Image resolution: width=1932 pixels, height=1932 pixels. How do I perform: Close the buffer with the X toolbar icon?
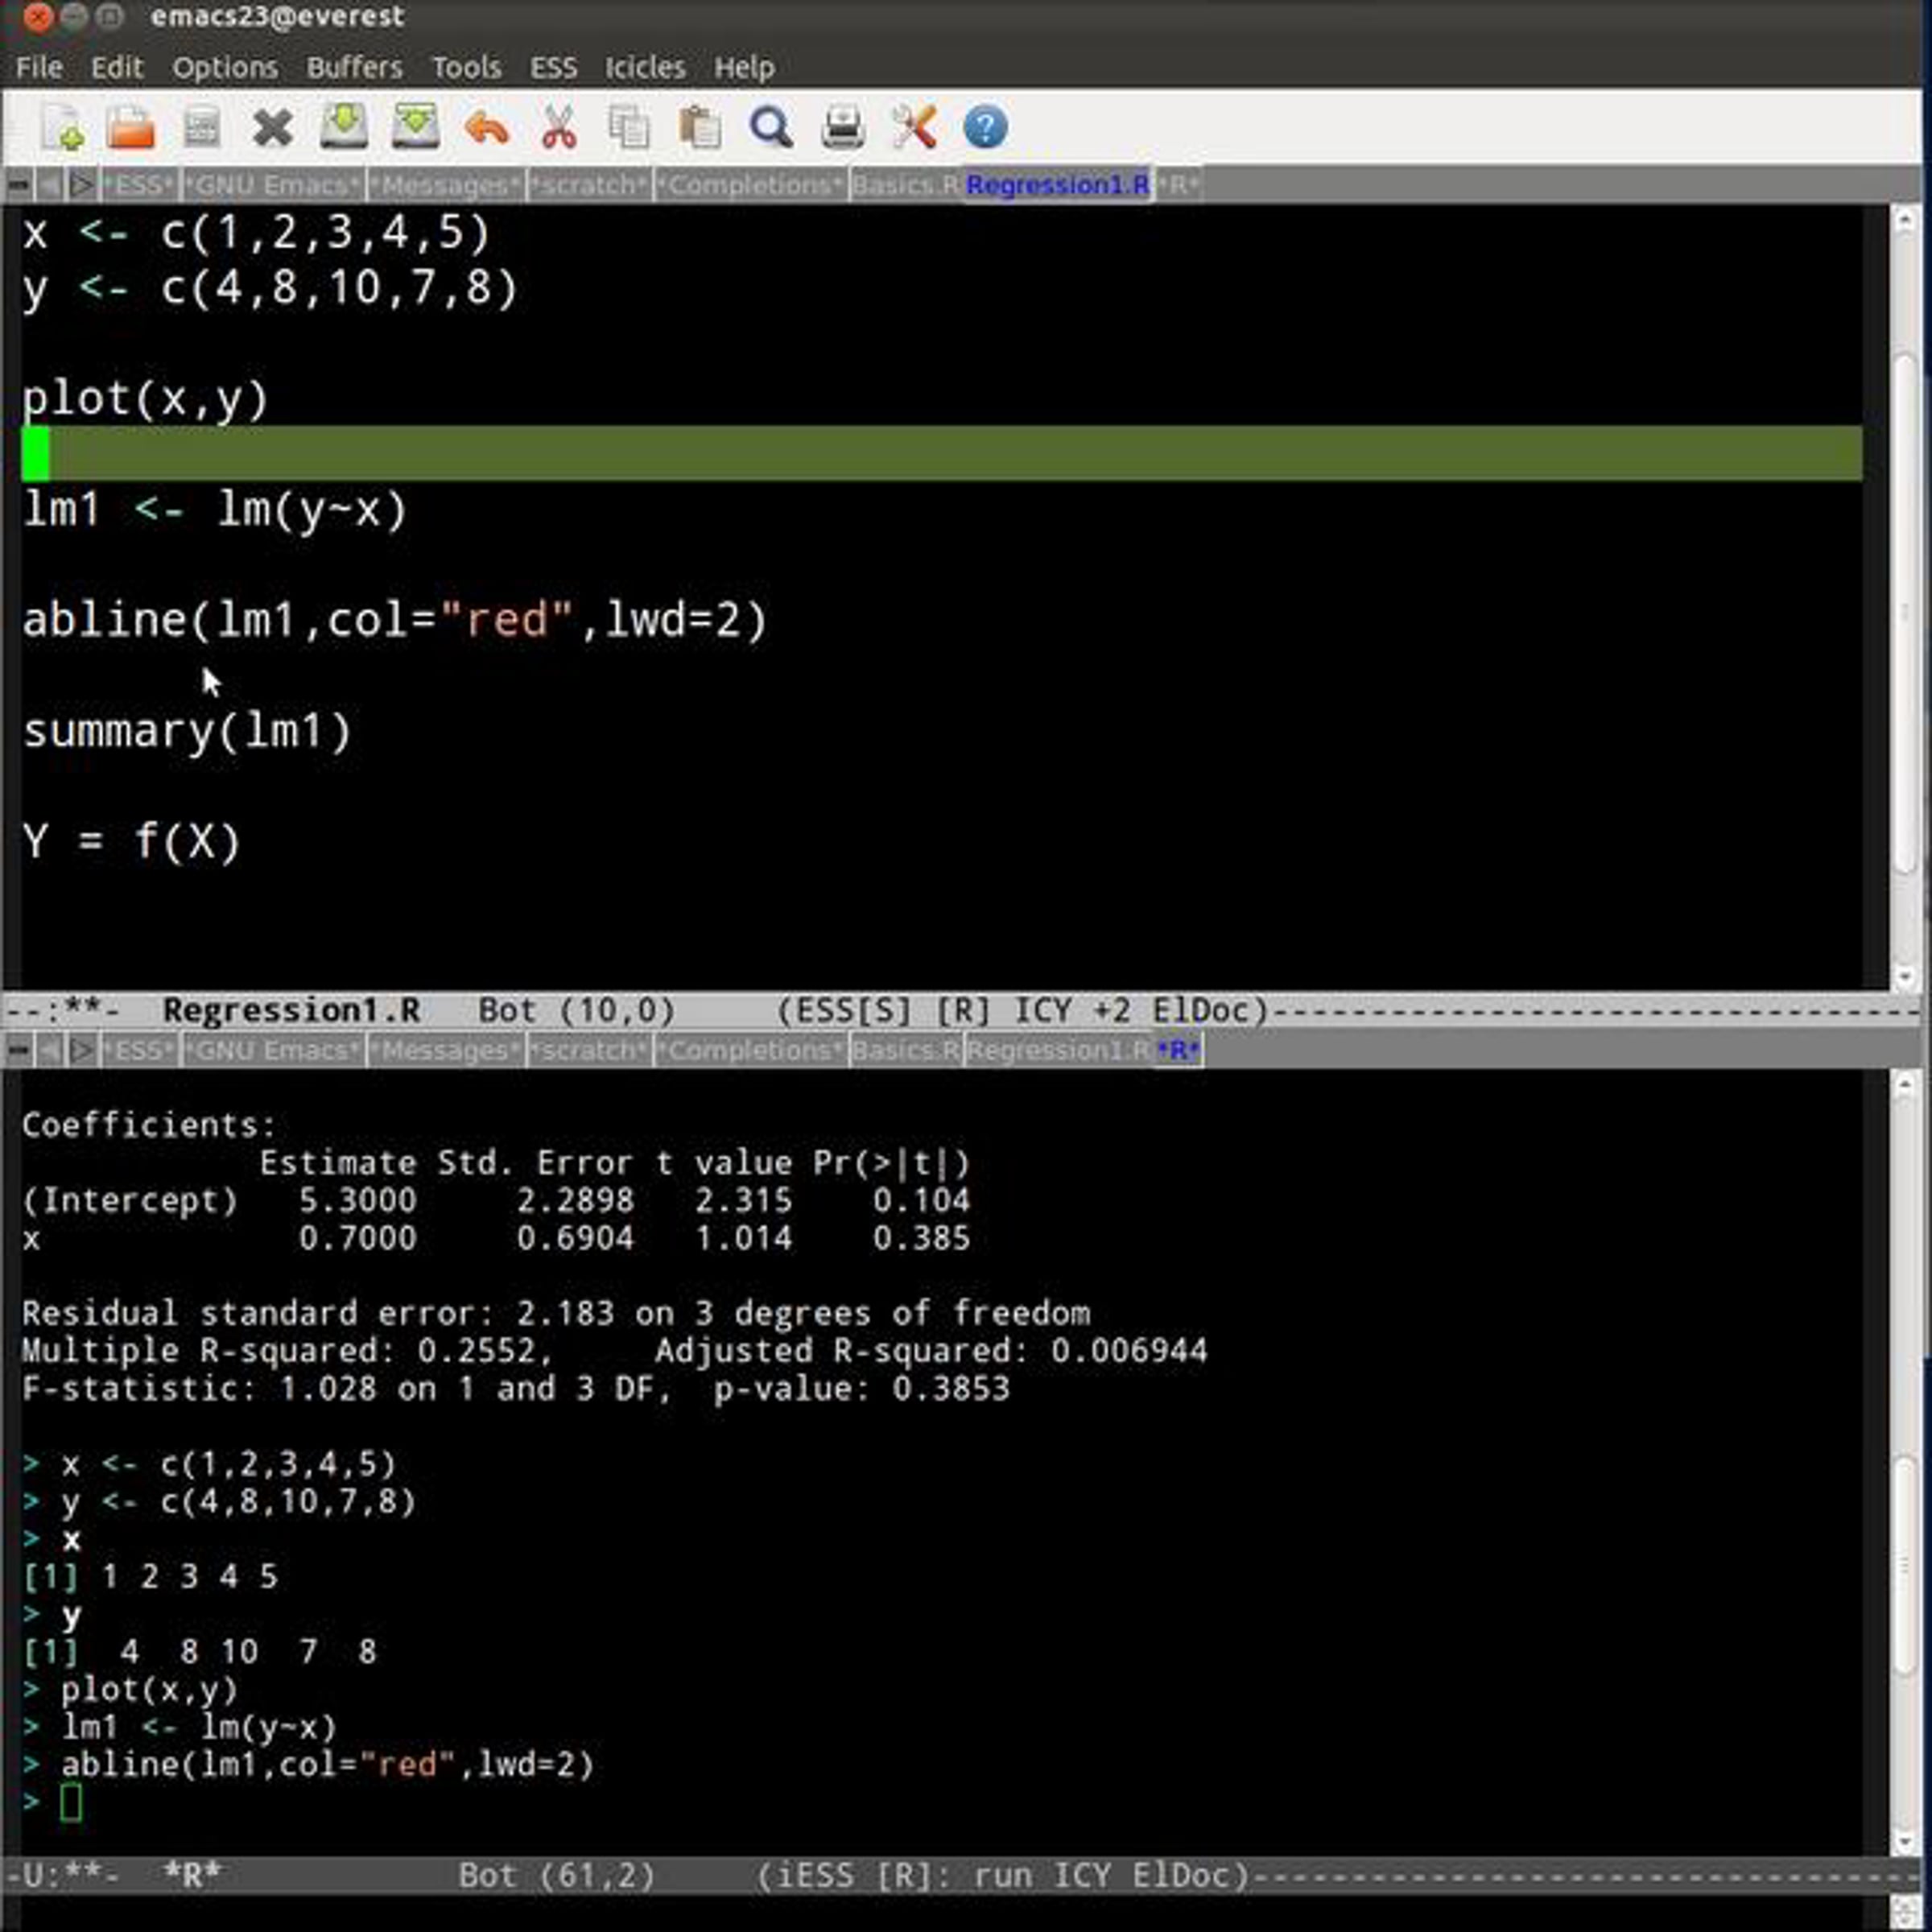[272, 129]
